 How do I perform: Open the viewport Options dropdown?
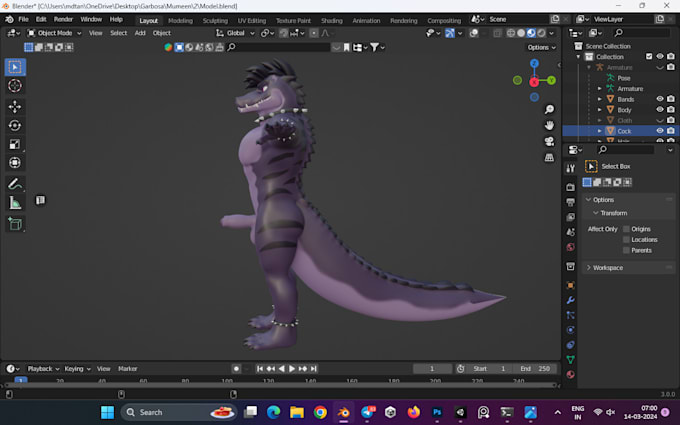point(541,47)
